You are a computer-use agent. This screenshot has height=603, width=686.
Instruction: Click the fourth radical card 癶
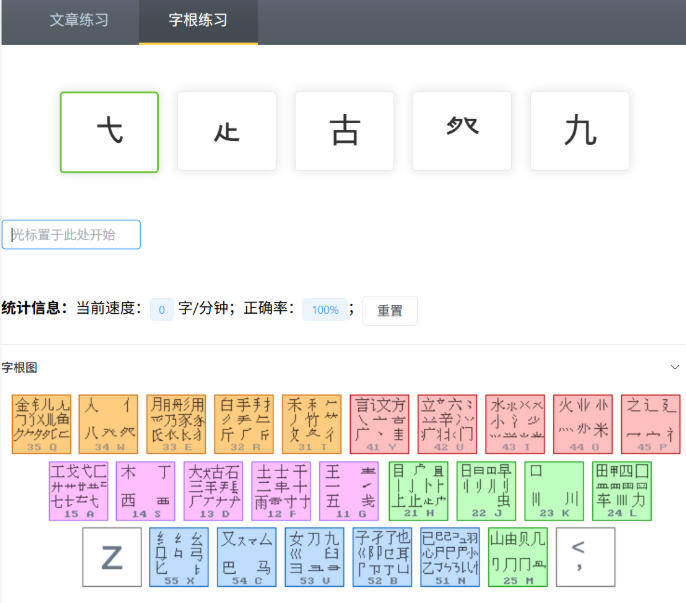462,131
